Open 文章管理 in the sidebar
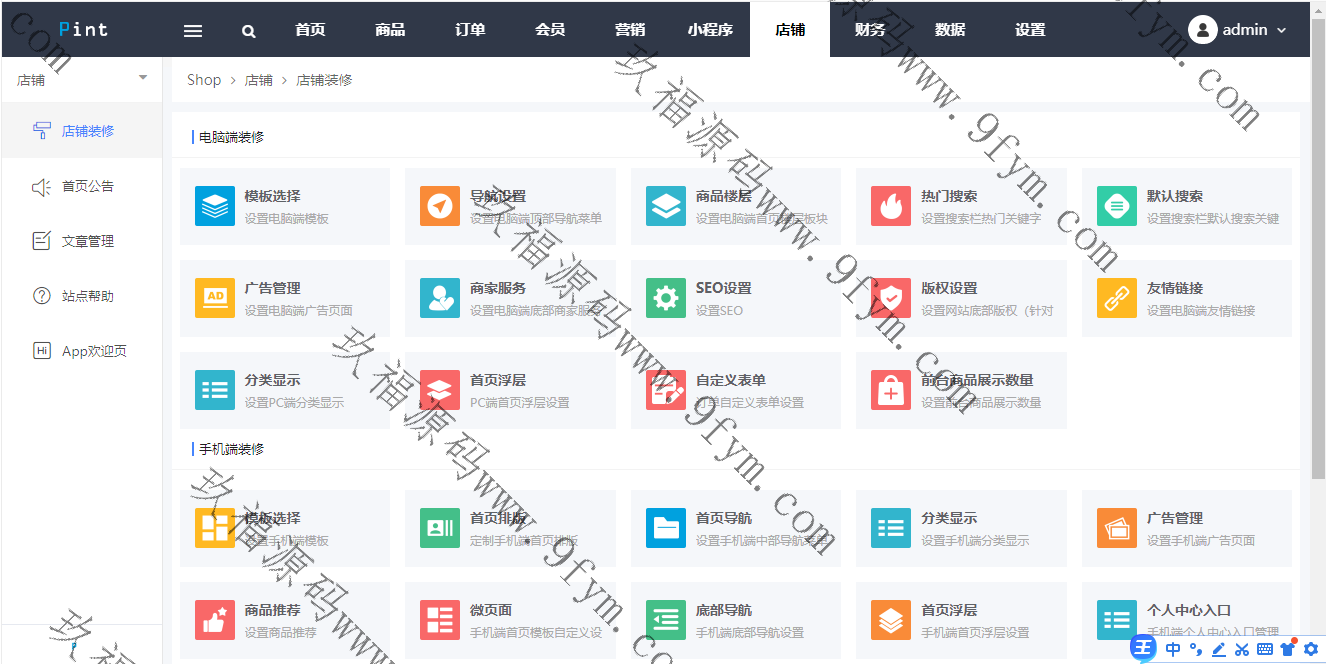The image size is (1326, 664). (x=88, y=241)
